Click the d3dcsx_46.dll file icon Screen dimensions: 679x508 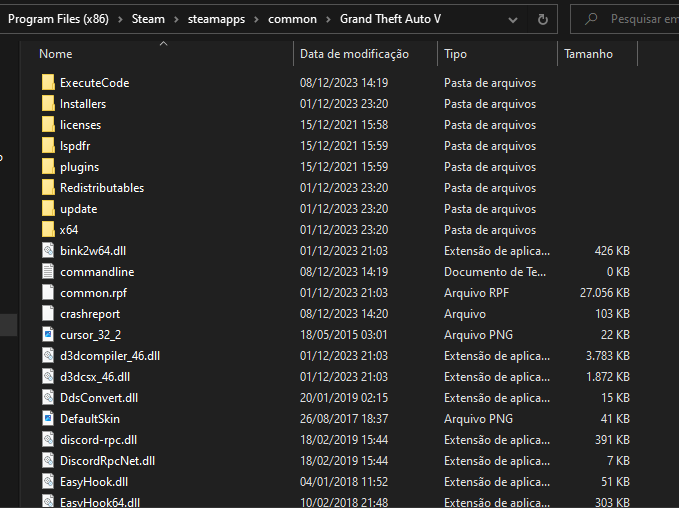48,376
